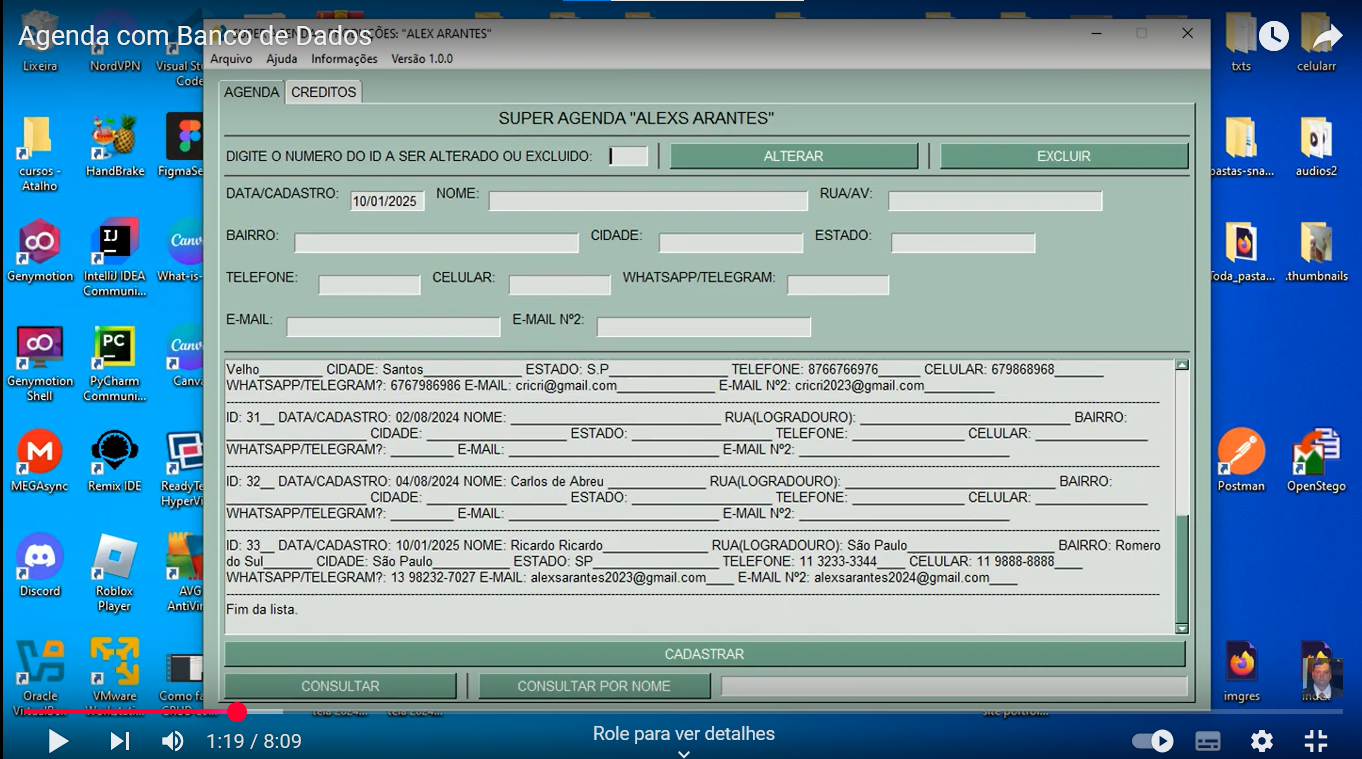Open the Arquivo menu

[x=231, y=59]
